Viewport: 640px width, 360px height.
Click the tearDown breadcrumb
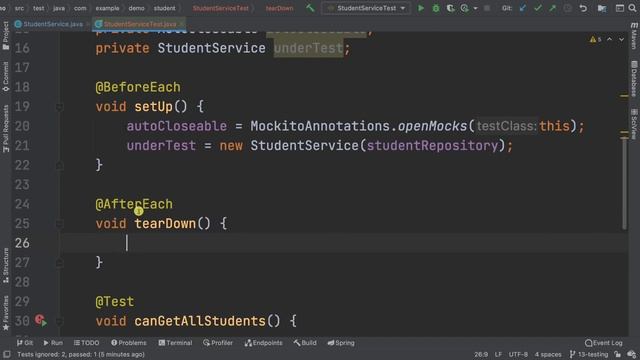pyautogui.click(x=279, y=8)
